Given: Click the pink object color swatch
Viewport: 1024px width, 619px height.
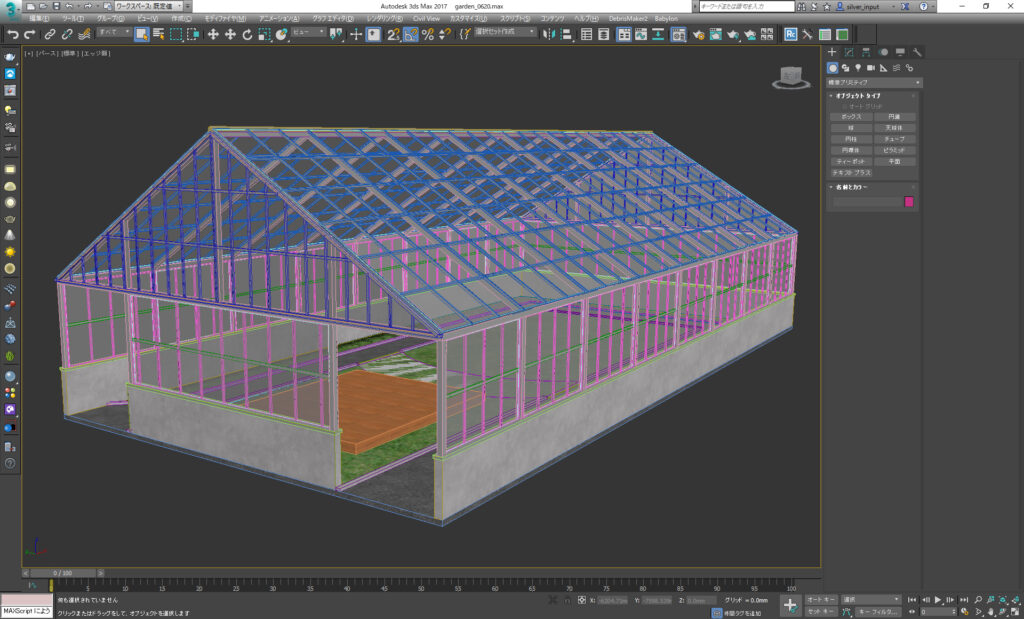Looking at the screenshot, I should (x=909, y=201).
